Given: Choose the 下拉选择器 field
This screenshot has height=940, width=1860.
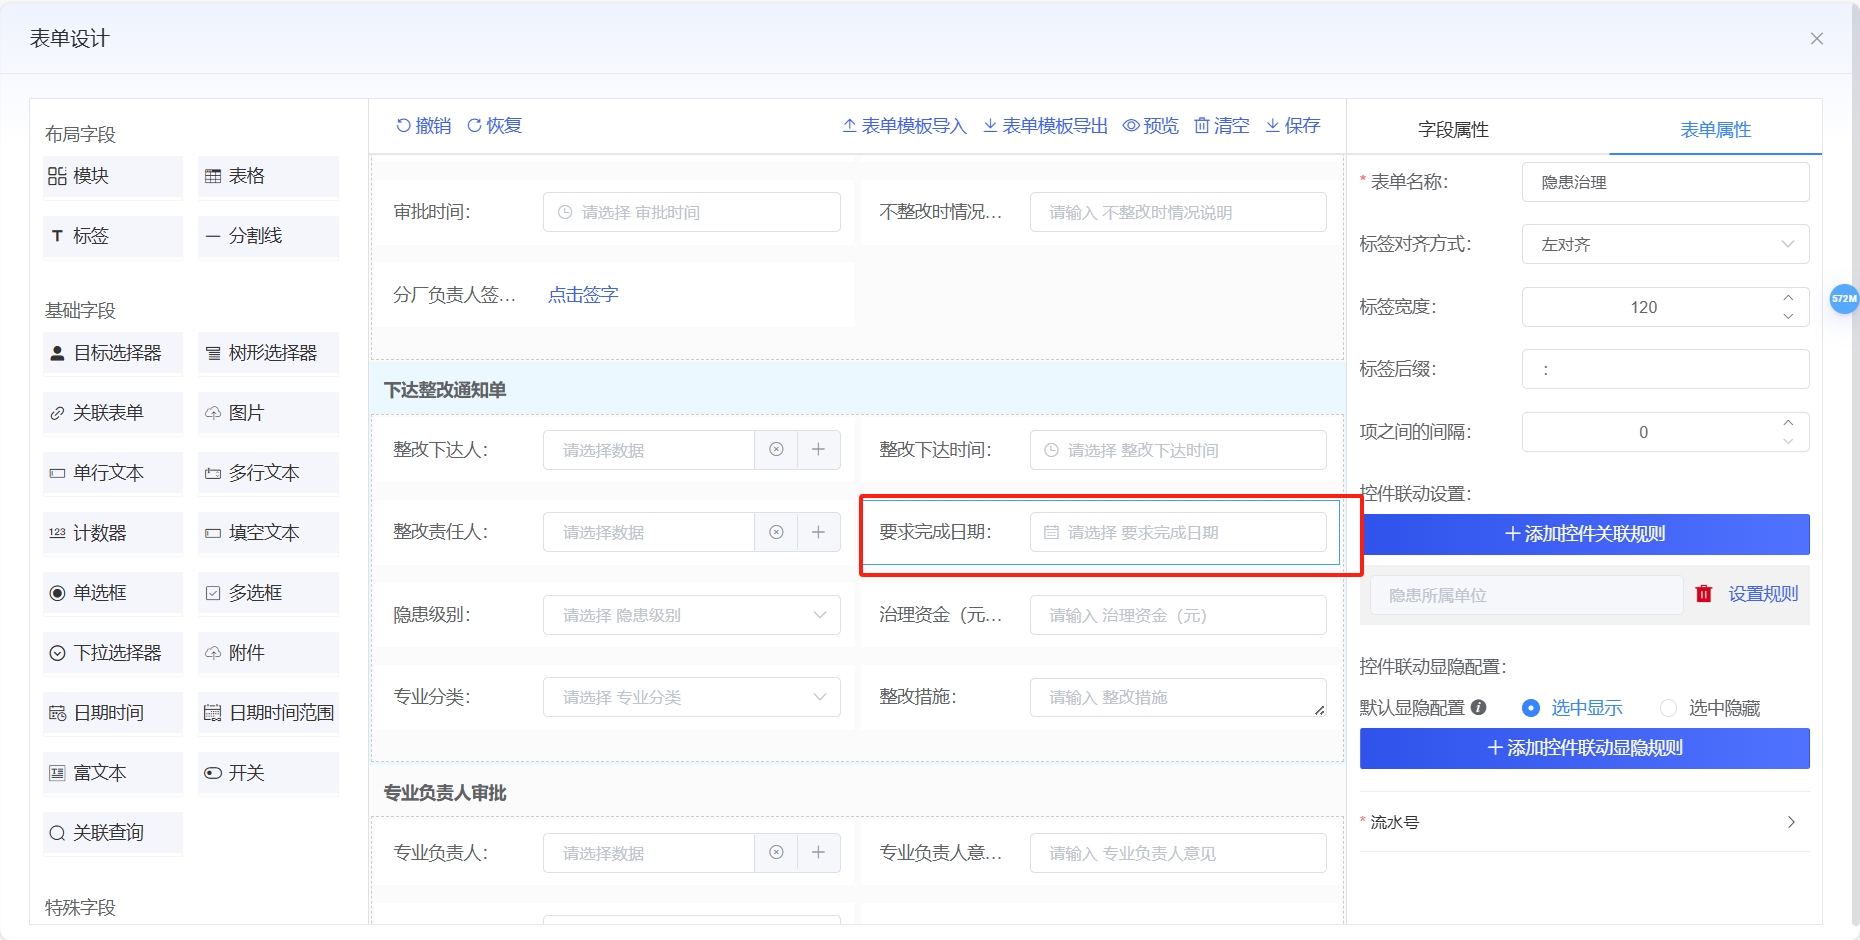Looking at the screenshot, I should pos(112,653).
